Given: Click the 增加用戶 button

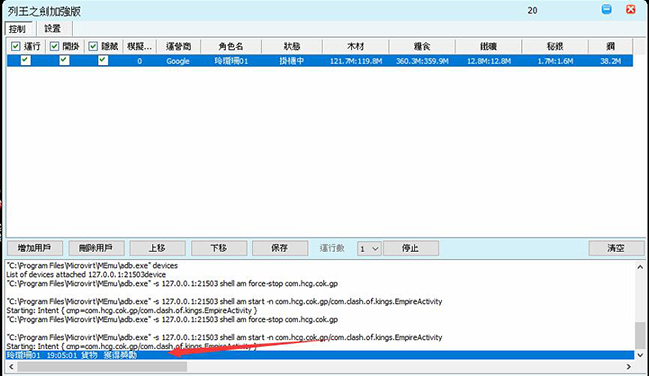Looking at the screenshot, I should pos(35,248).
